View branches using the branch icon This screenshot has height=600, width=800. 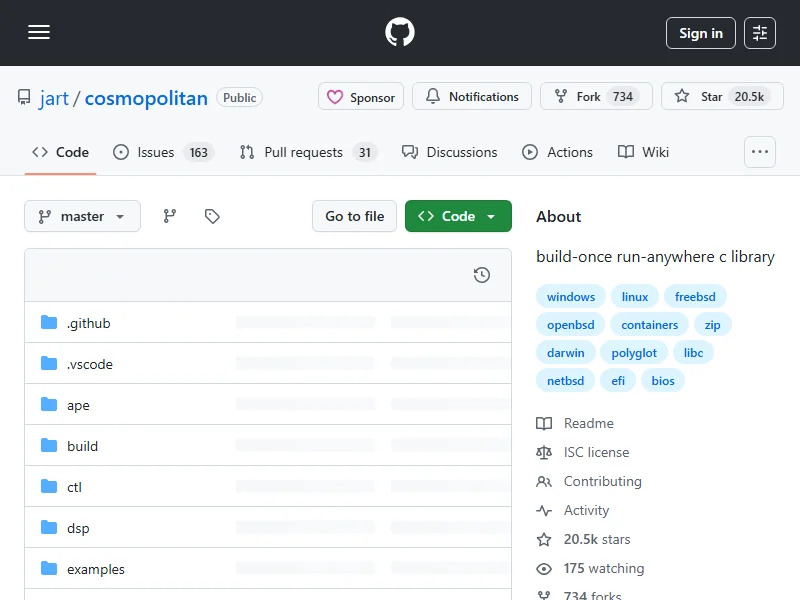(170, 216)
